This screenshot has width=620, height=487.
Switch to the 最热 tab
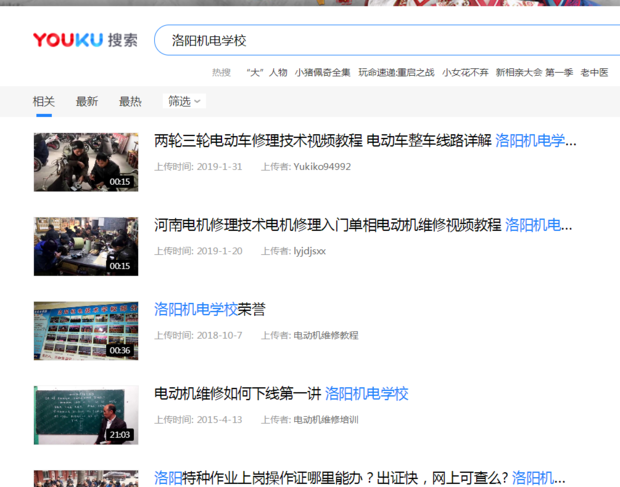[130, 102]
